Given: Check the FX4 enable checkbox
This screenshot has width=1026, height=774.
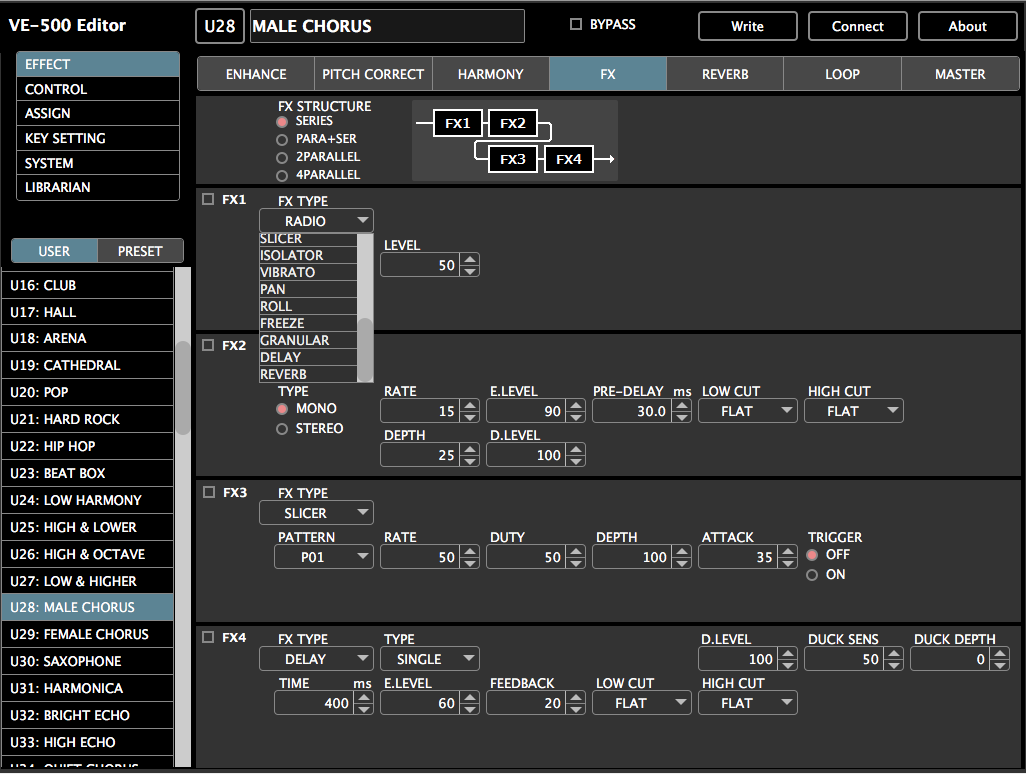Looking at the screenshot, I should [209, 638].
